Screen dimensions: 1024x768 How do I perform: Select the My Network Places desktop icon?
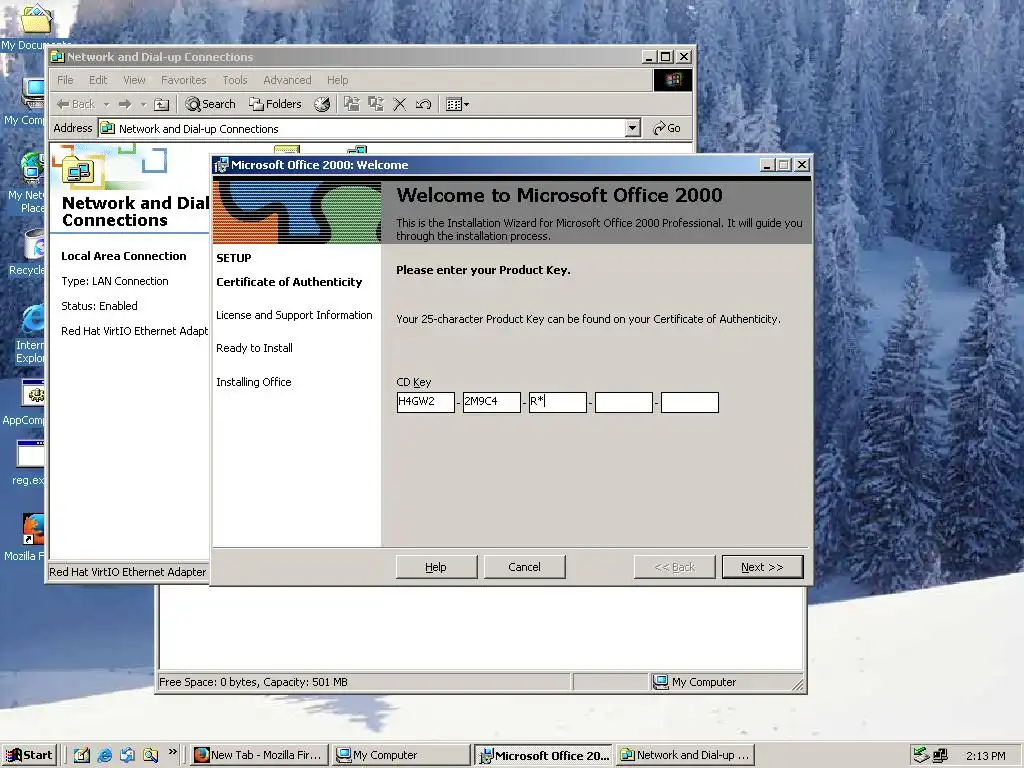[x=25, y=183]
